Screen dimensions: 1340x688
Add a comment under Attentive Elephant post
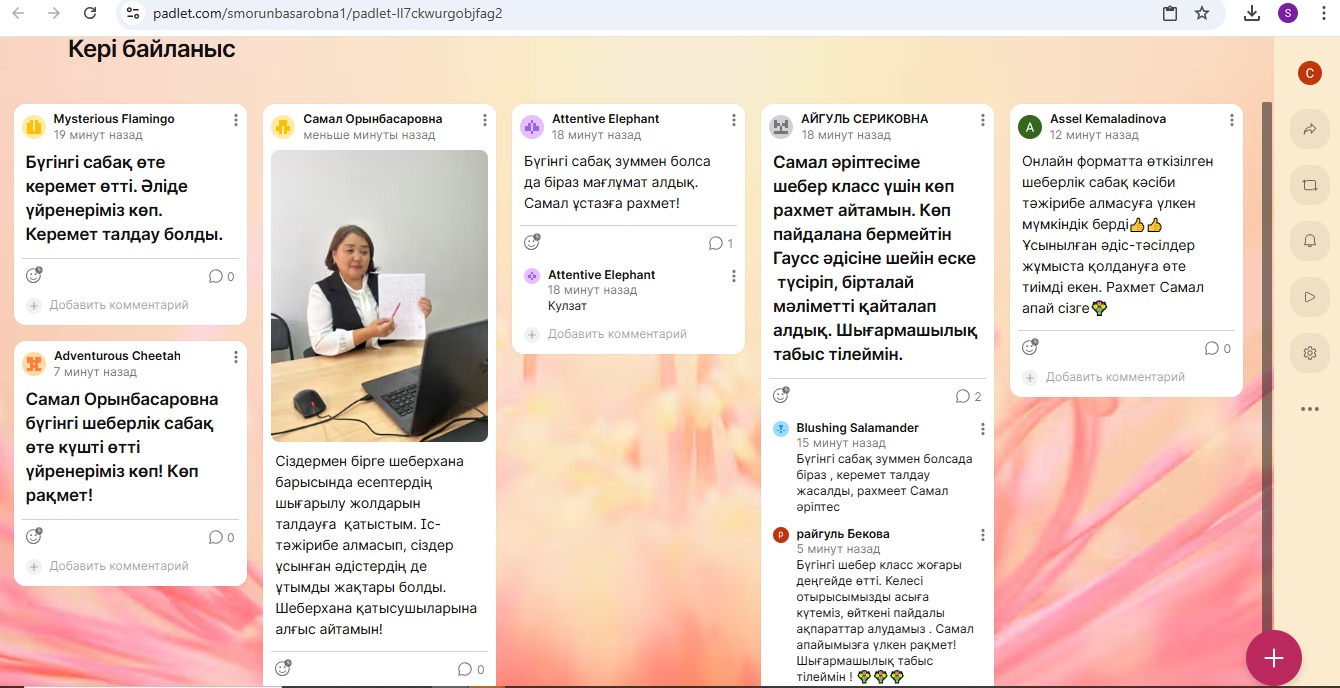coord(616,334)
